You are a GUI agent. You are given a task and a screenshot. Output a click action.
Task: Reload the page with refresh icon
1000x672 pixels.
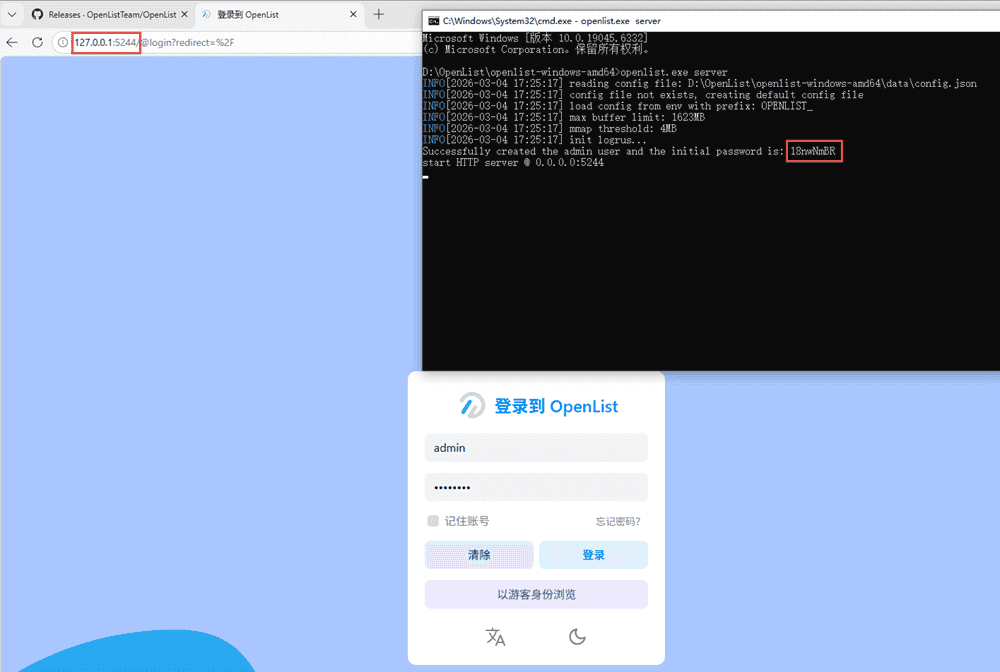(x=37, y=43)
